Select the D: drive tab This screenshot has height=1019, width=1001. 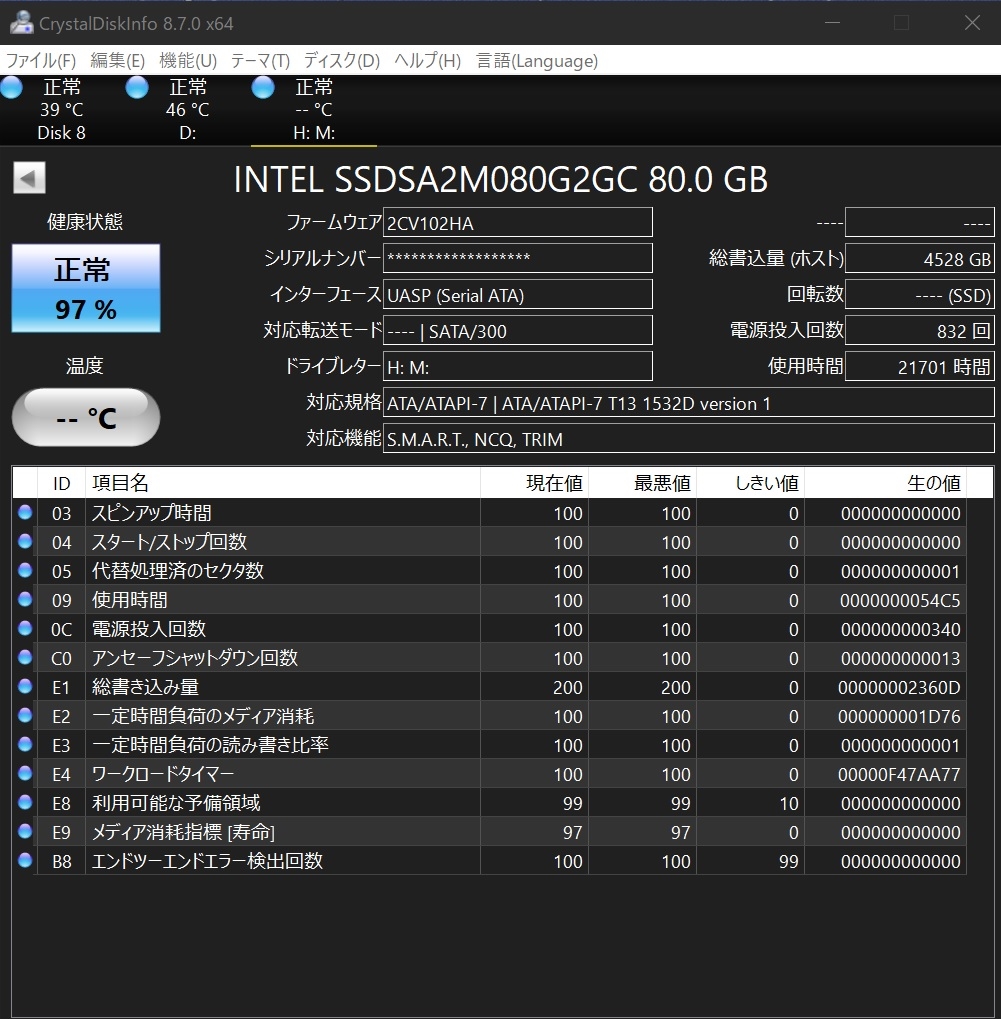187,110
